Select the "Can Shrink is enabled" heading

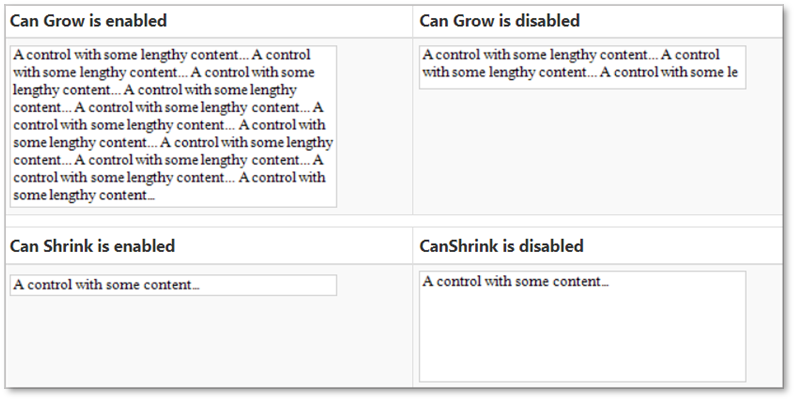coord(92,246)
